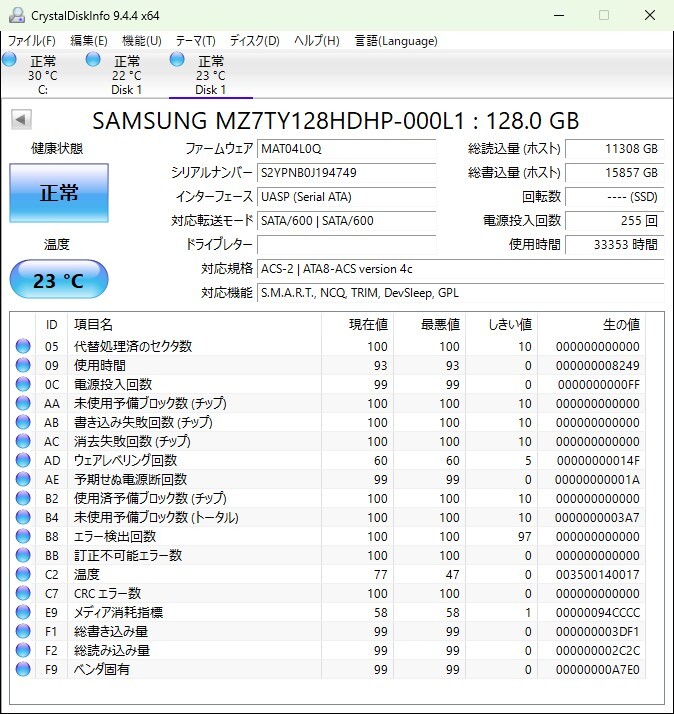Open the ファイル(F) menu
Viewport: 674px width, 714px height.
[31, 41]
